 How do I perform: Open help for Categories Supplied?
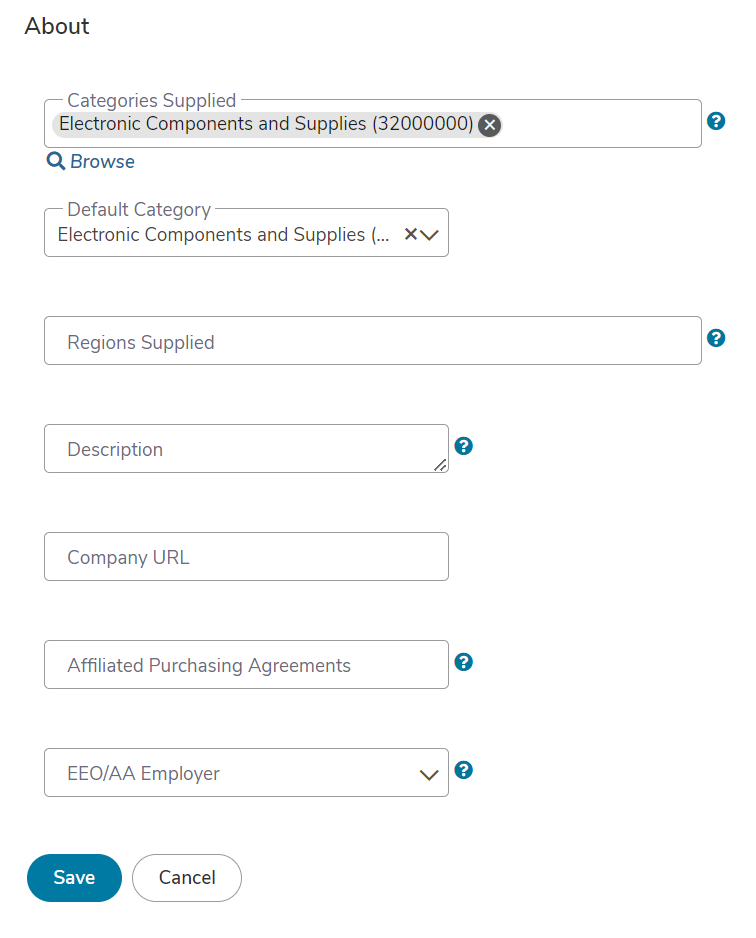tap(716, 121)
